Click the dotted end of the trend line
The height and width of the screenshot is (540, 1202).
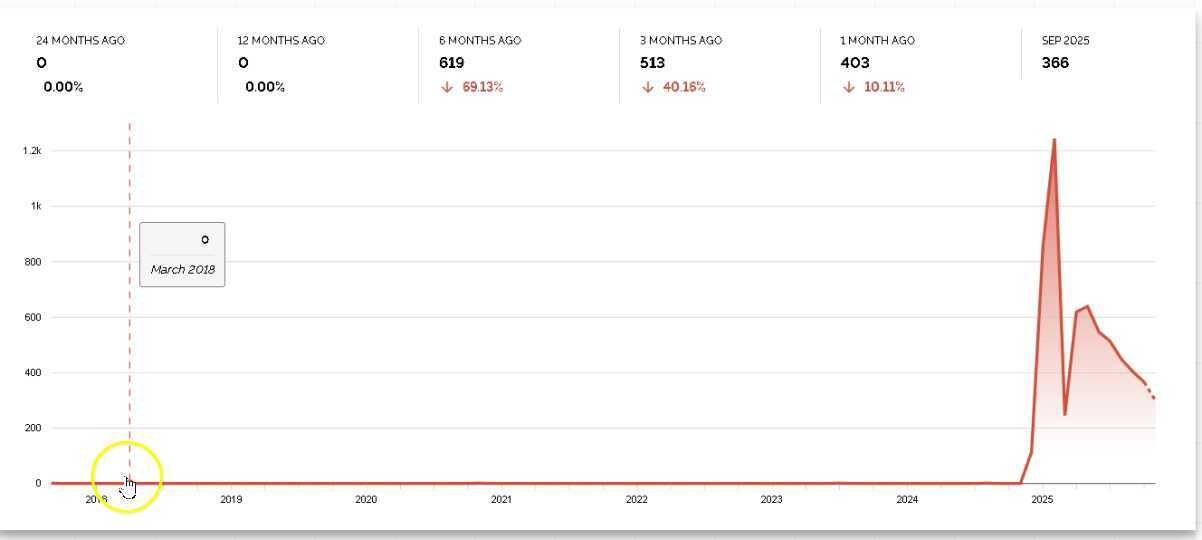click(1150, 393)
